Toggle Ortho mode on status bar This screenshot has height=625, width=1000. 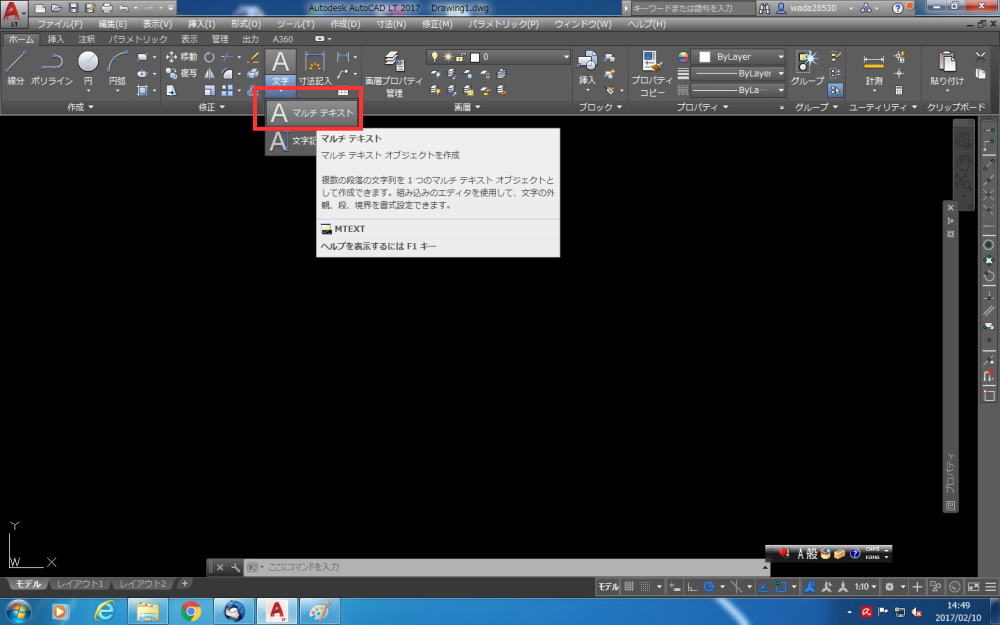click(692, 587)
